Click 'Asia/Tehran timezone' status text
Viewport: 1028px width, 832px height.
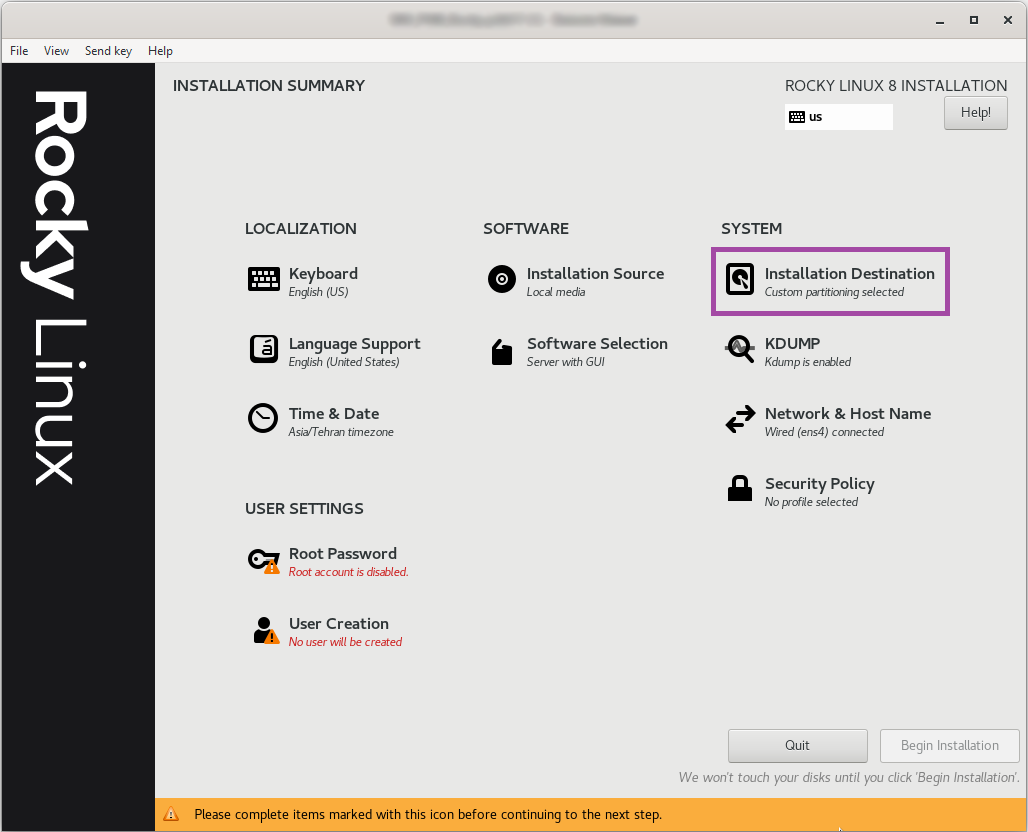pyautogui.click(x=341, y=432)
